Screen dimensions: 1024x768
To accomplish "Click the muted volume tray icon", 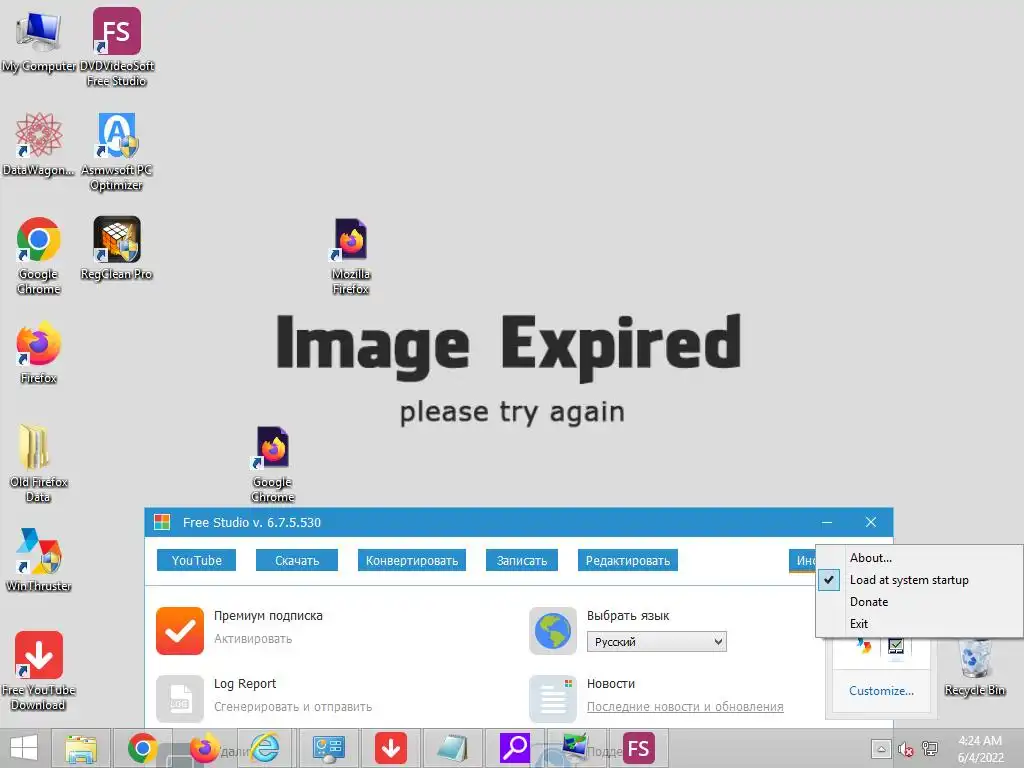I will tap(905, 749).
